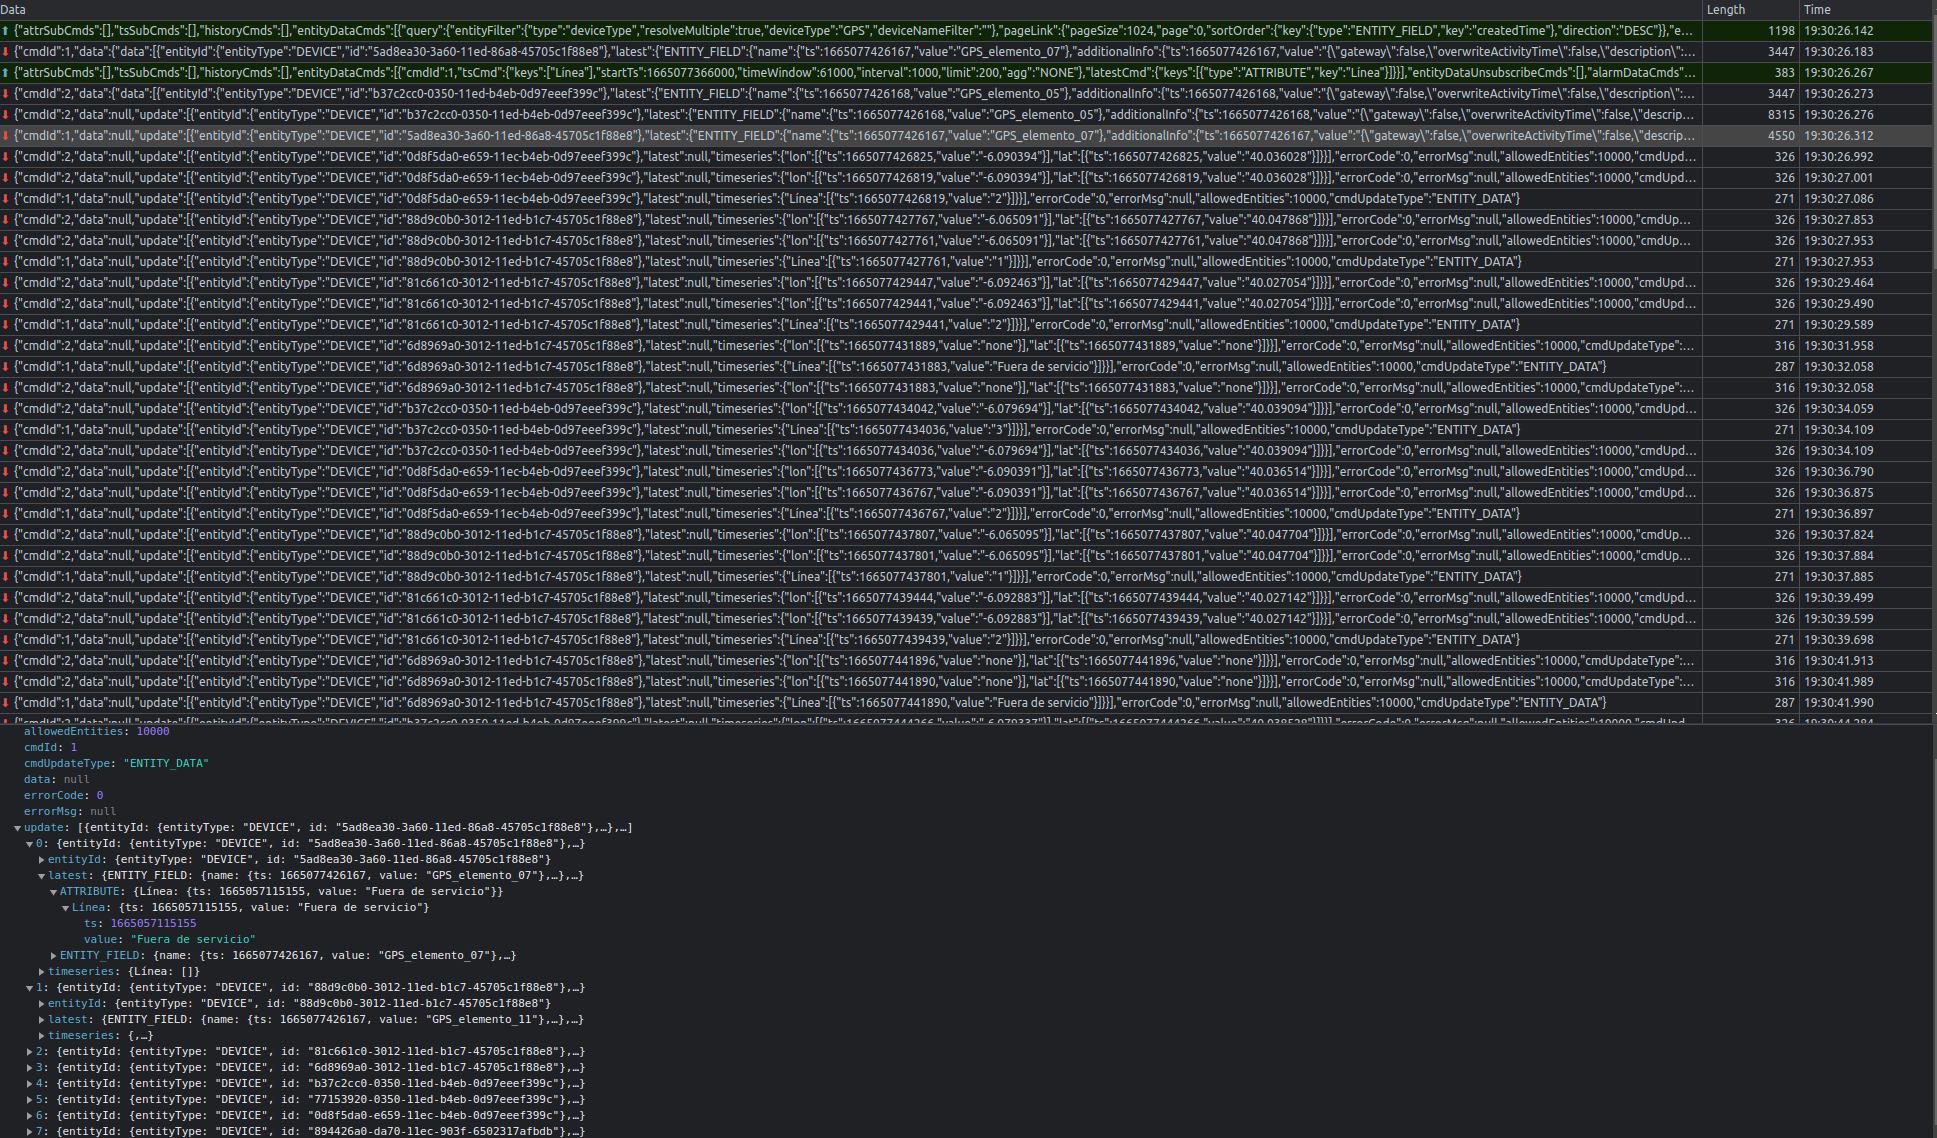
Task: Sort messages by the Length column
Action: (x=1724, y=9)
